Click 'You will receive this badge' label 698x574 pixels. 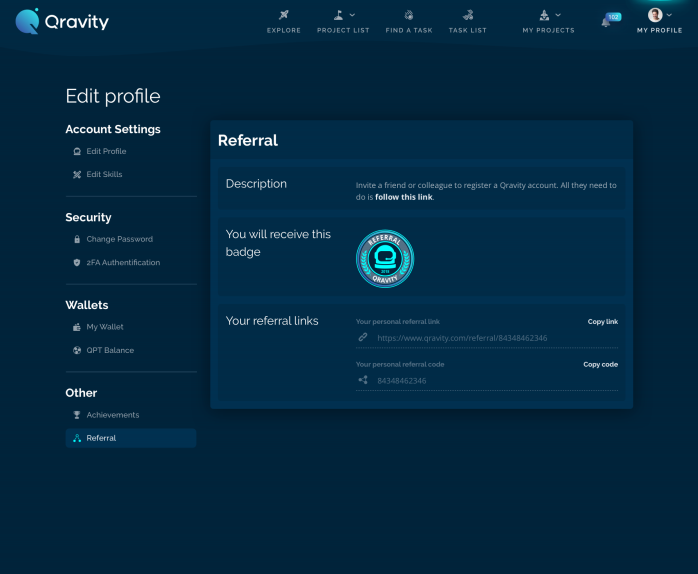(x=278, y=243)
